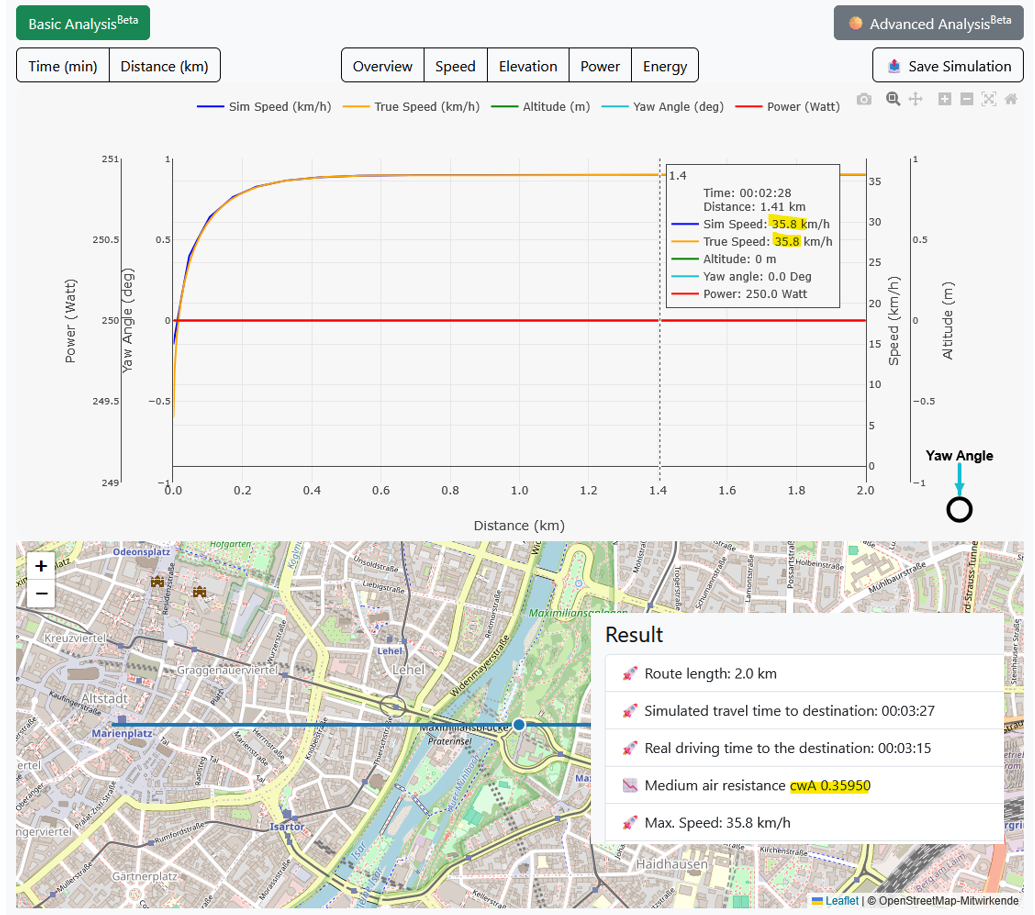Select the Energy tab
Viewport: 1035px width, 915px height.
pos(664,65)
